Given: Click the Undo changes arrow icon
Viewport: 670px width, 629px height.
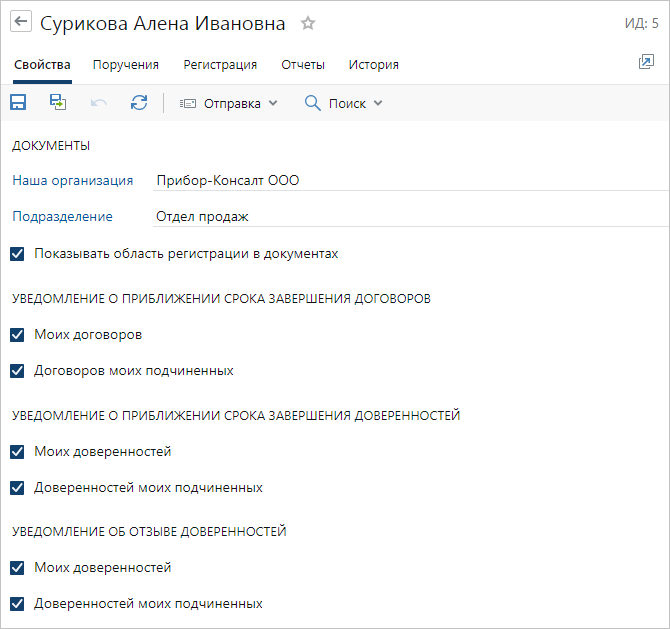Looking at the screenshot, I should 99,103.
